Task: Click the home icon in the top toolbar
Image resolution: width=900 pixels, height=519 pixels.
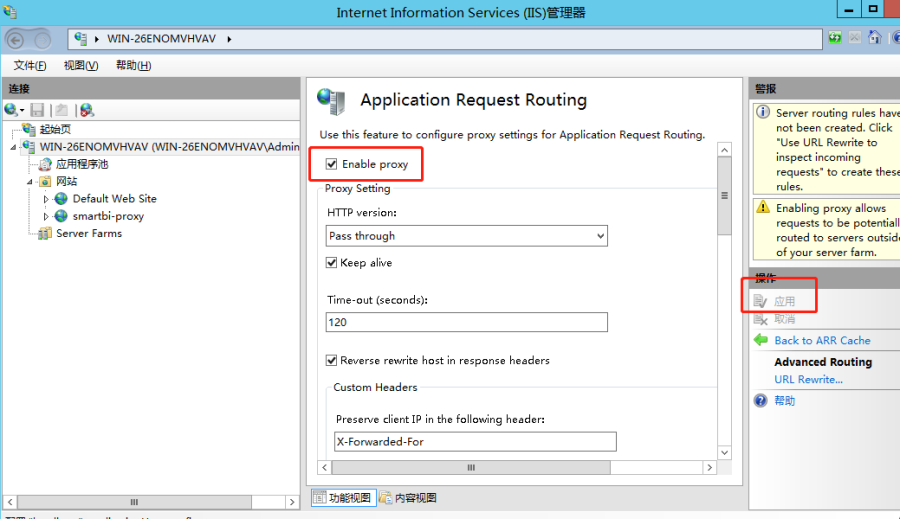Action: [874, 38]
